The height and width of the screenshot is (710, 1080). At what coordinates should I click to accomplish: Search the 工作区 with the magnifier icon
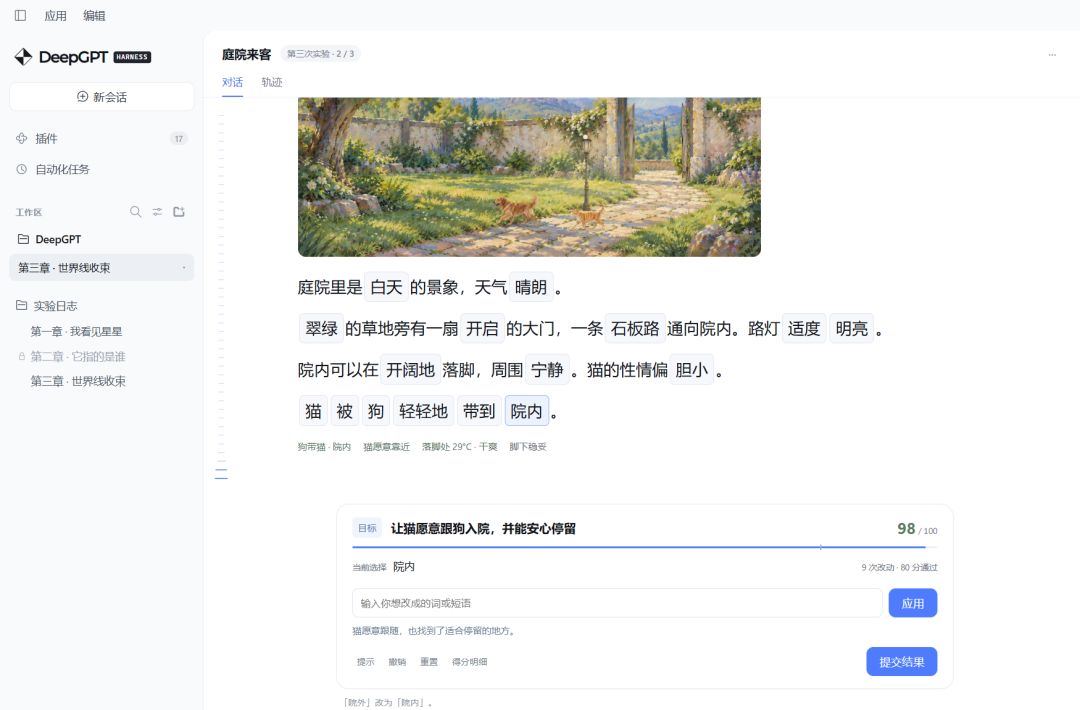tap(136, 211)
